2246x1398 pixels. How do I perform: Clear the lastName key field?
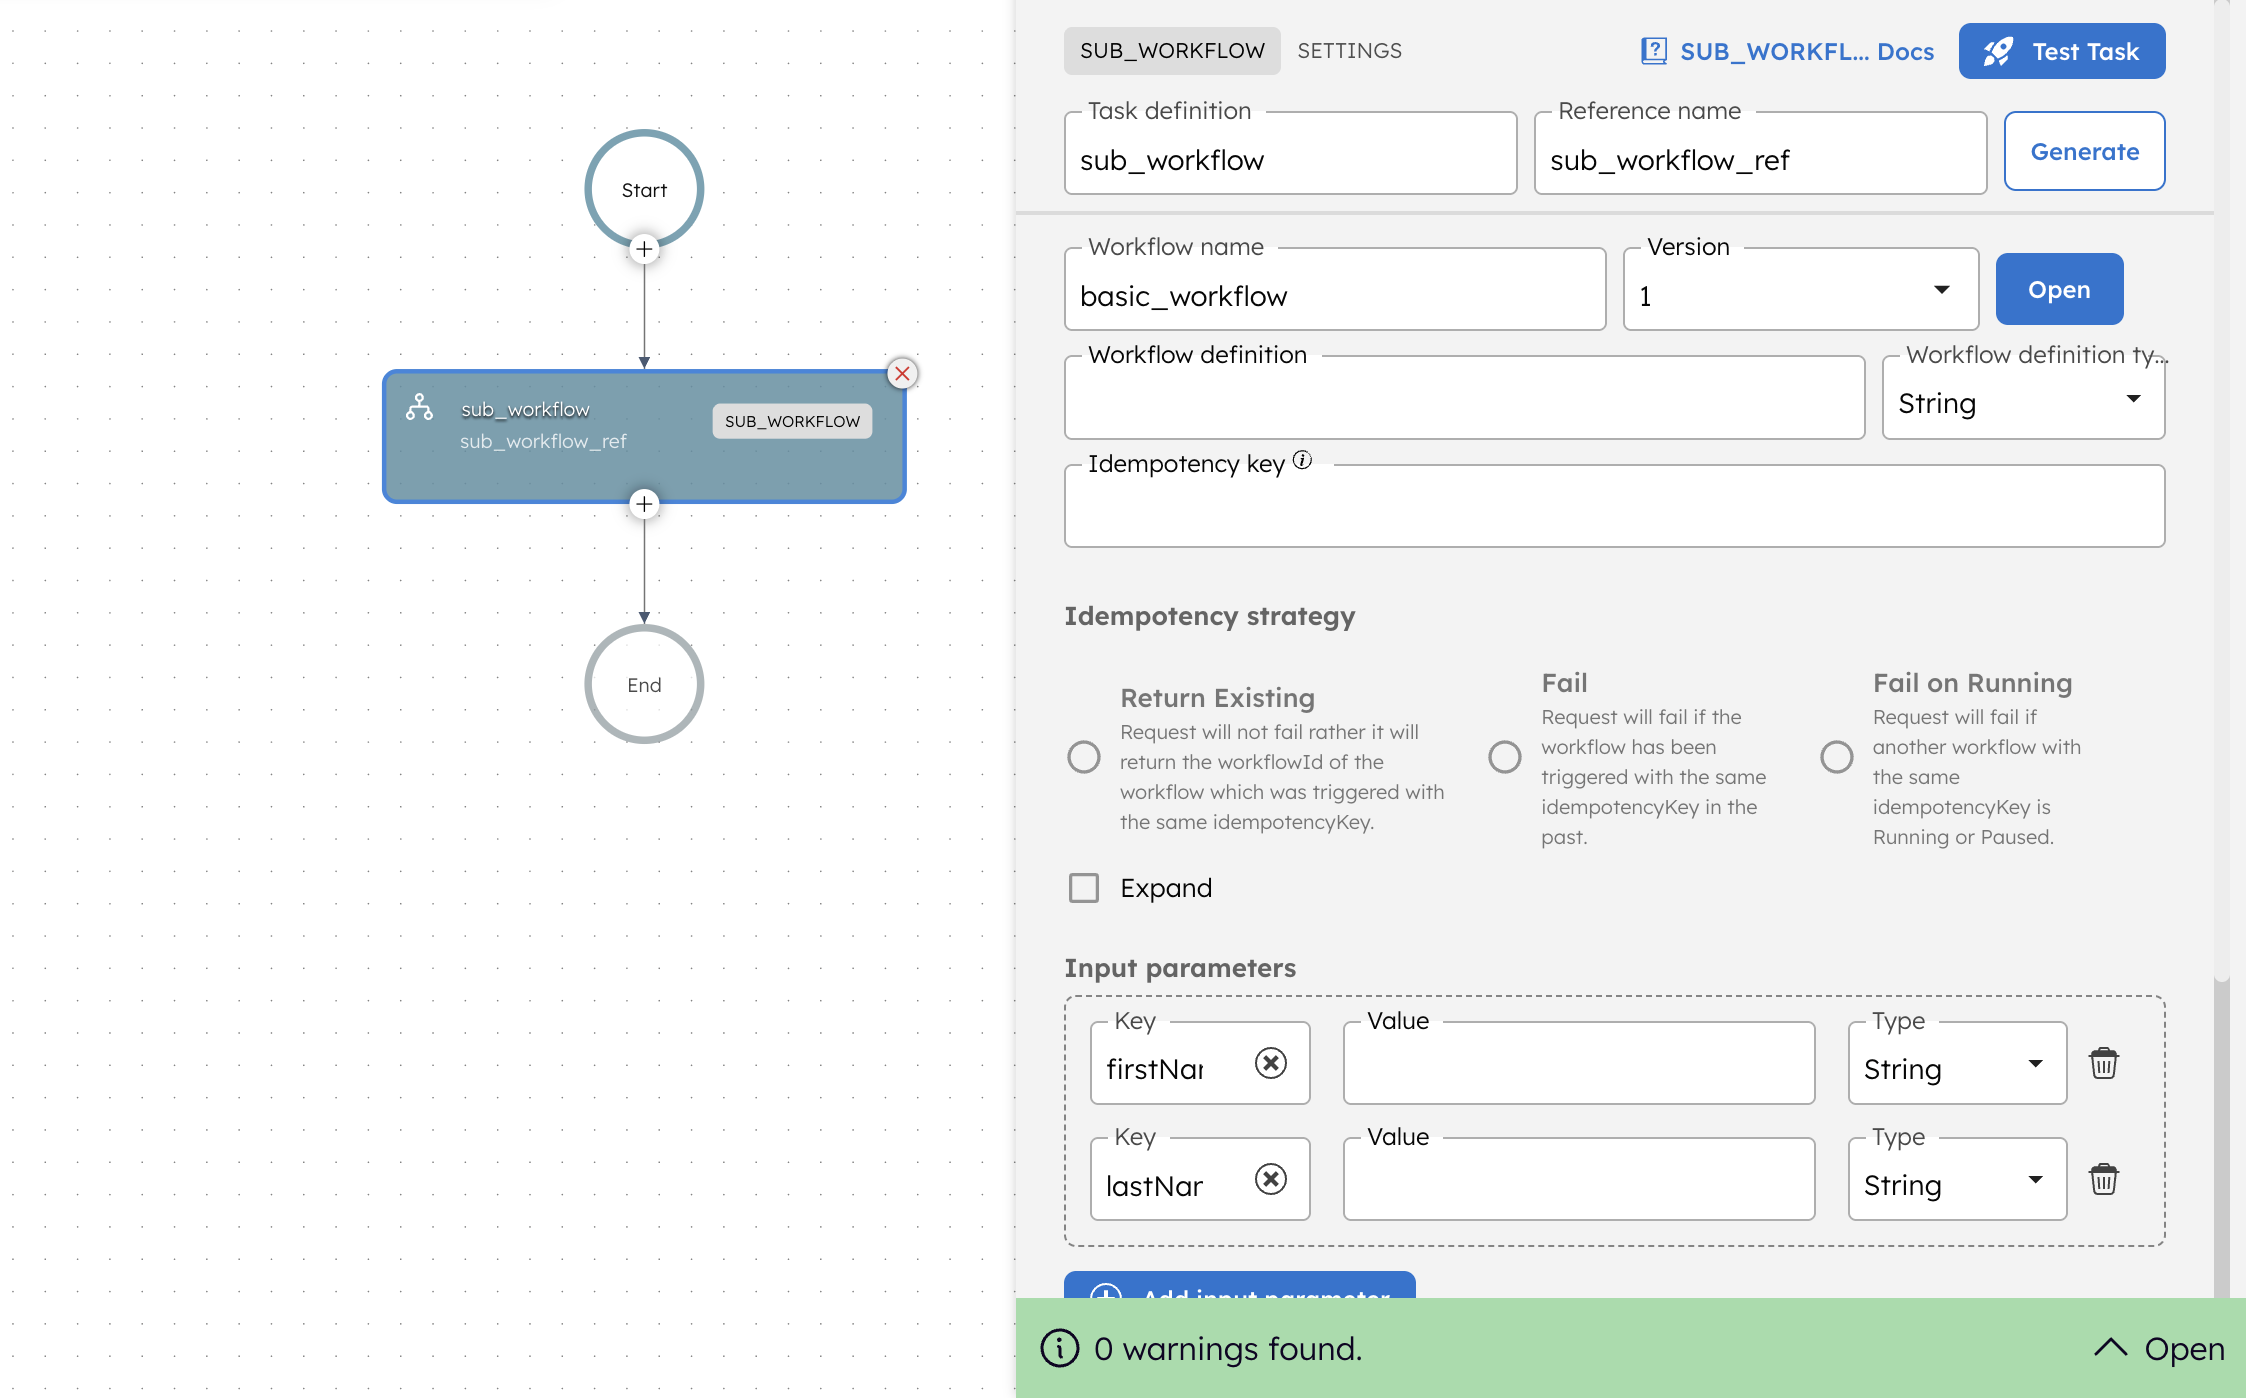1270,1179
